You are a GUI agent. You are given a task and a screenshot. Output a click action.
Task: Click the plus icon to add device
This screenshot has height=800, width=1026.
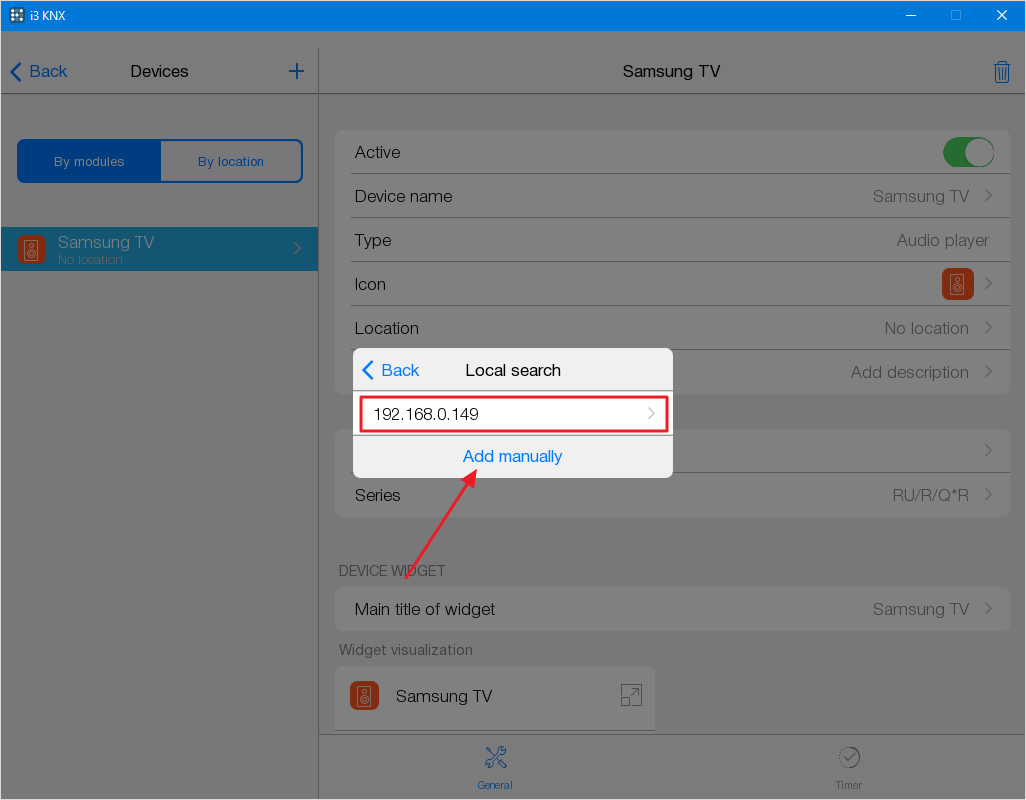pos(296,71)
